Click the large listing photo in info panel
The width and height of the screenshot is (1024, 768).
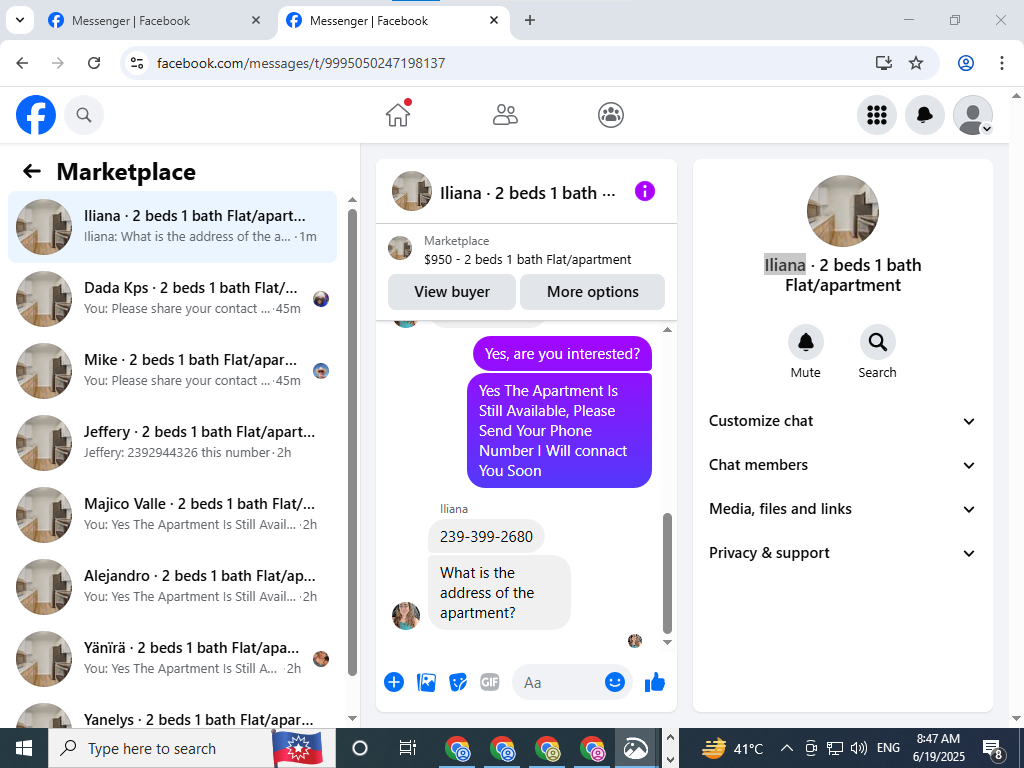[x=842, y=211]
